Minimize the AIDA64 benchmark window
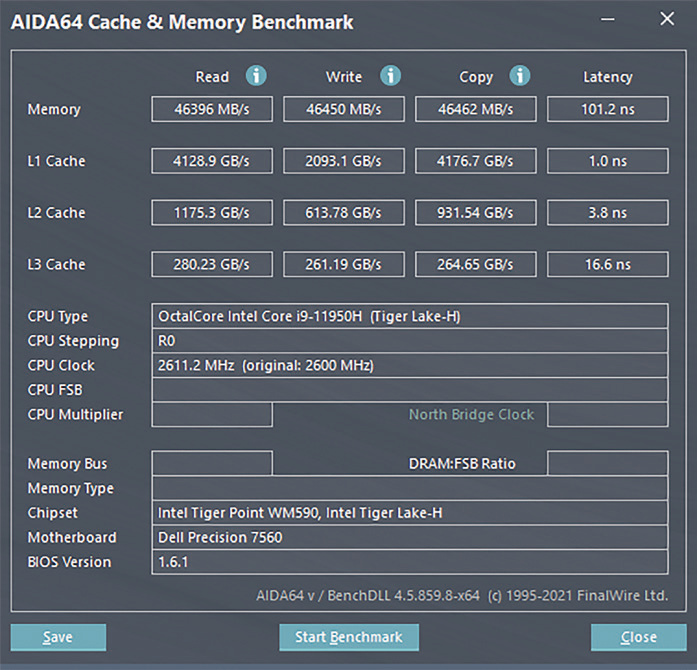Screen dimensions: 697x670 coord(608,20)
